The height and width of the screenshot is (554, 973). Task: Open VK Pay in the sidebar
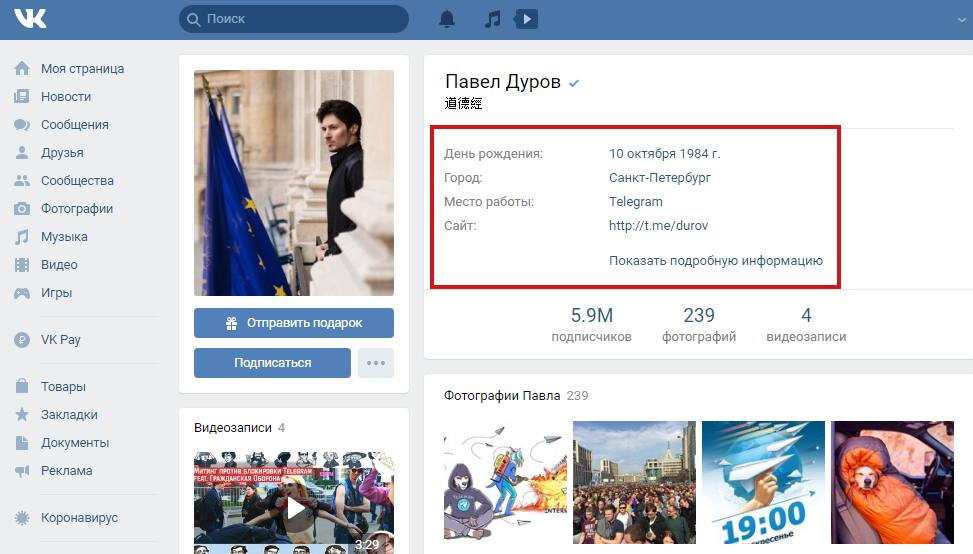[x=61, y=339]
